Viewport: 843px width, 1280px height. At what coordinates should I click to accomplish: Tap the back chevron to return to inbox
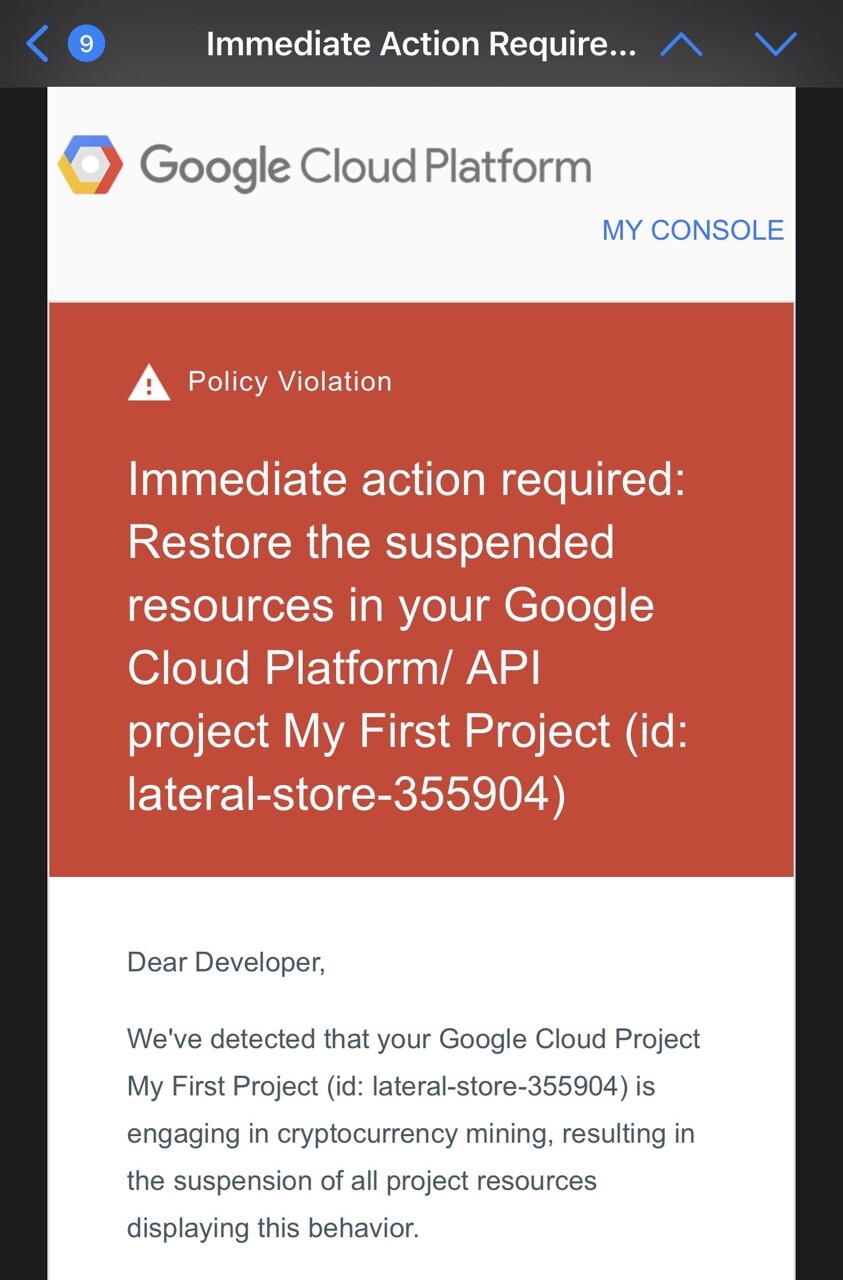click(37, 44)
